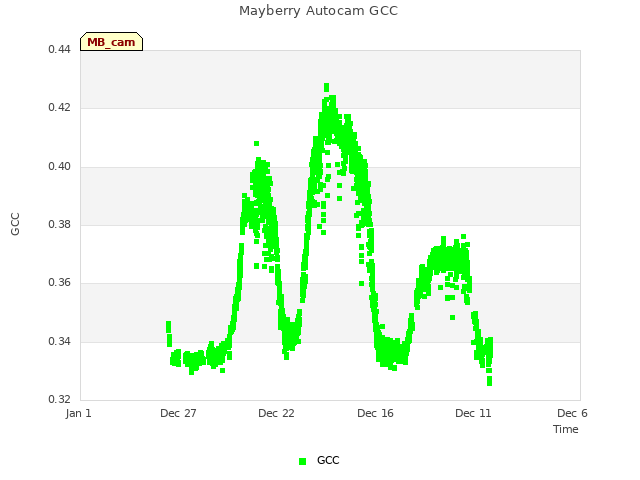Click the Dec 22 x-axis label

pyautogui.click(x=276, y=413)
